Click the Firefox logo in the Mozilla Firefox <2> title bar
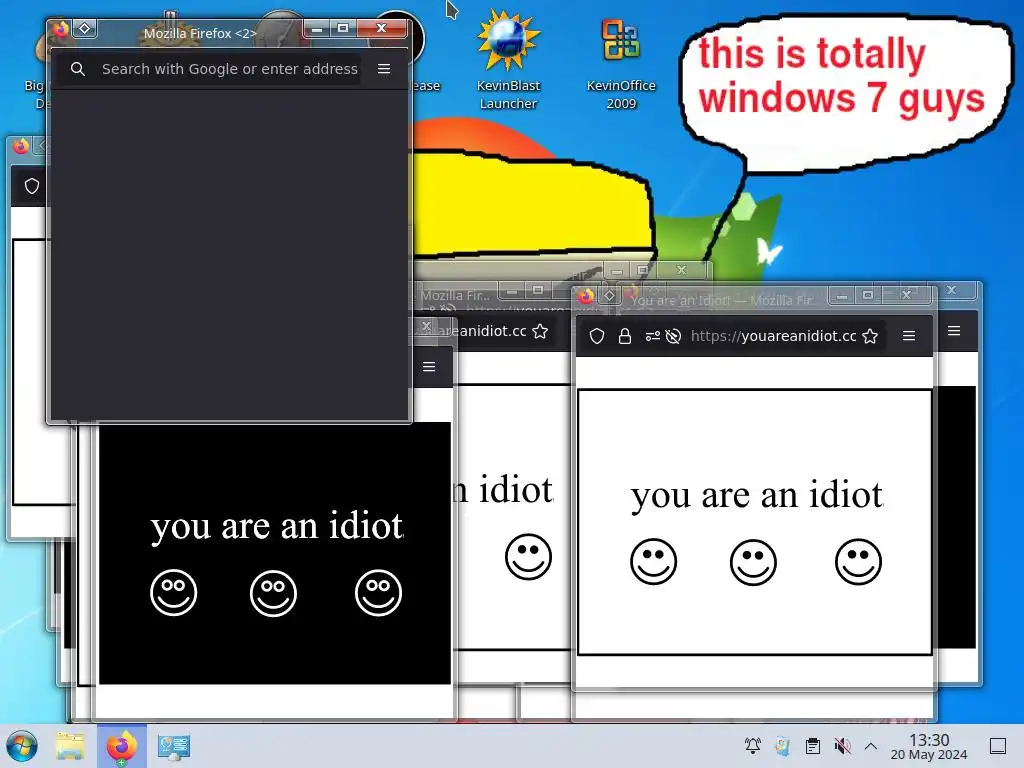Image resolution: width=1024 pixels, height=768 pixels. (x=61, y=29)
